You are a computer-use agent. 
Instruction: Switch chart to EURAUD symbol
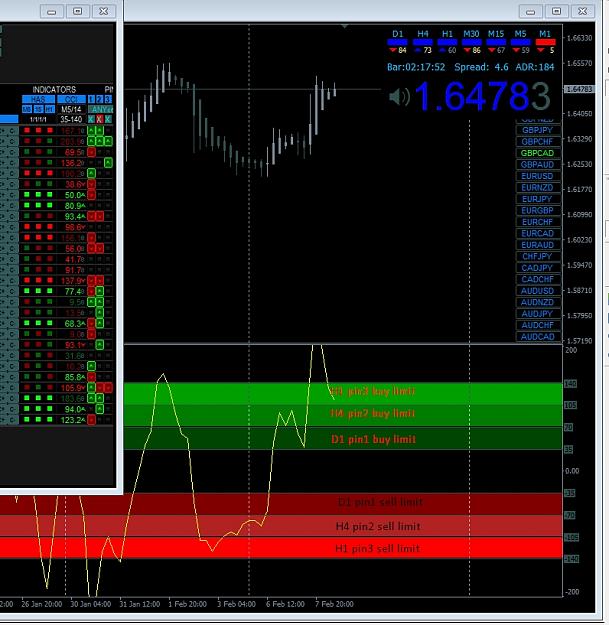coord(537,245)
